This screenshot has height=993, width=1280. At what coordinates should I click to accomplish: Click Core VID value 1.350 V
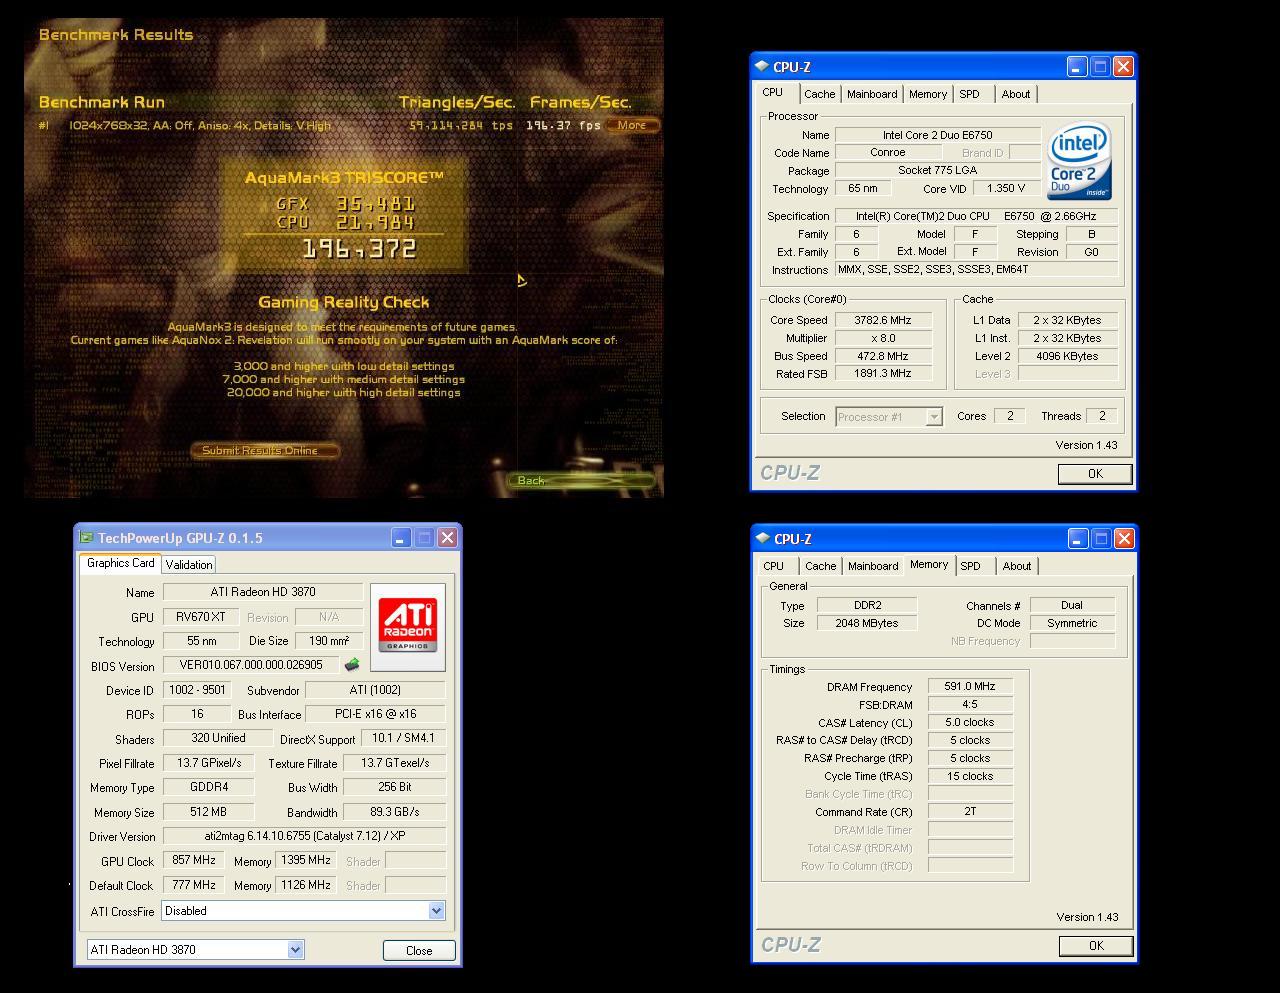1006,188
